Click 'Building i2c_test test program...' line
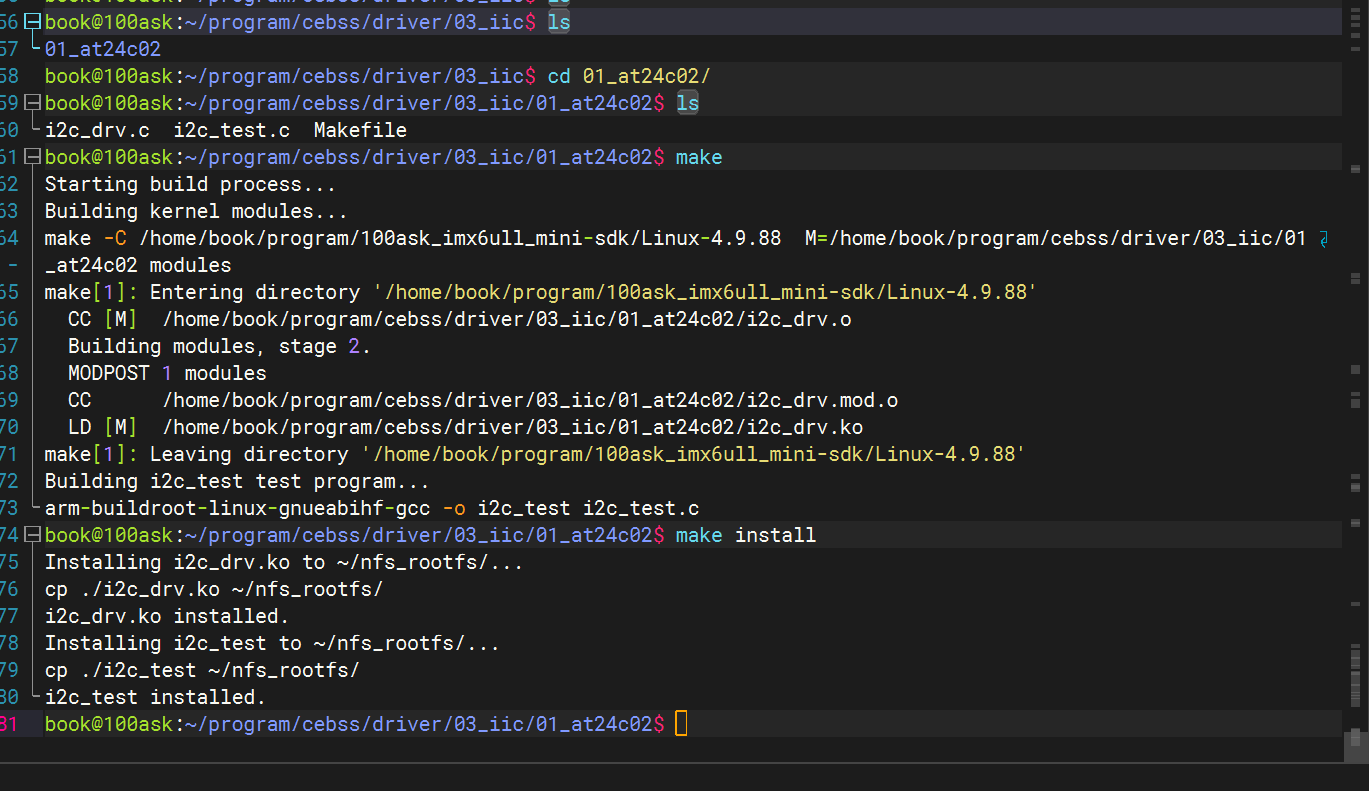This screenshot has height=791, width=1369. coord(237,480)
